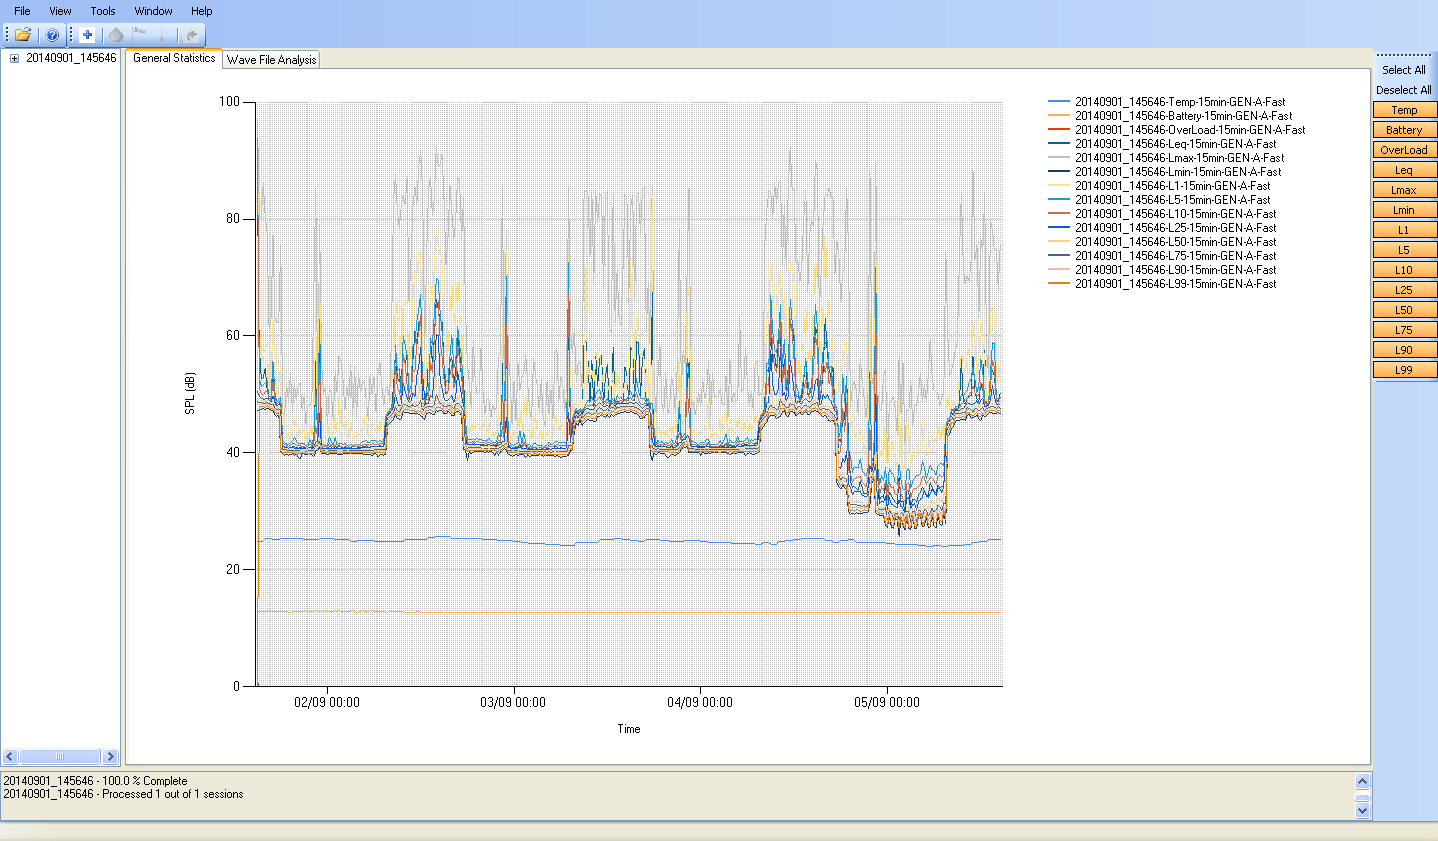Toggle the L99 series button
1438x841 pixels.
[1404, 370]
